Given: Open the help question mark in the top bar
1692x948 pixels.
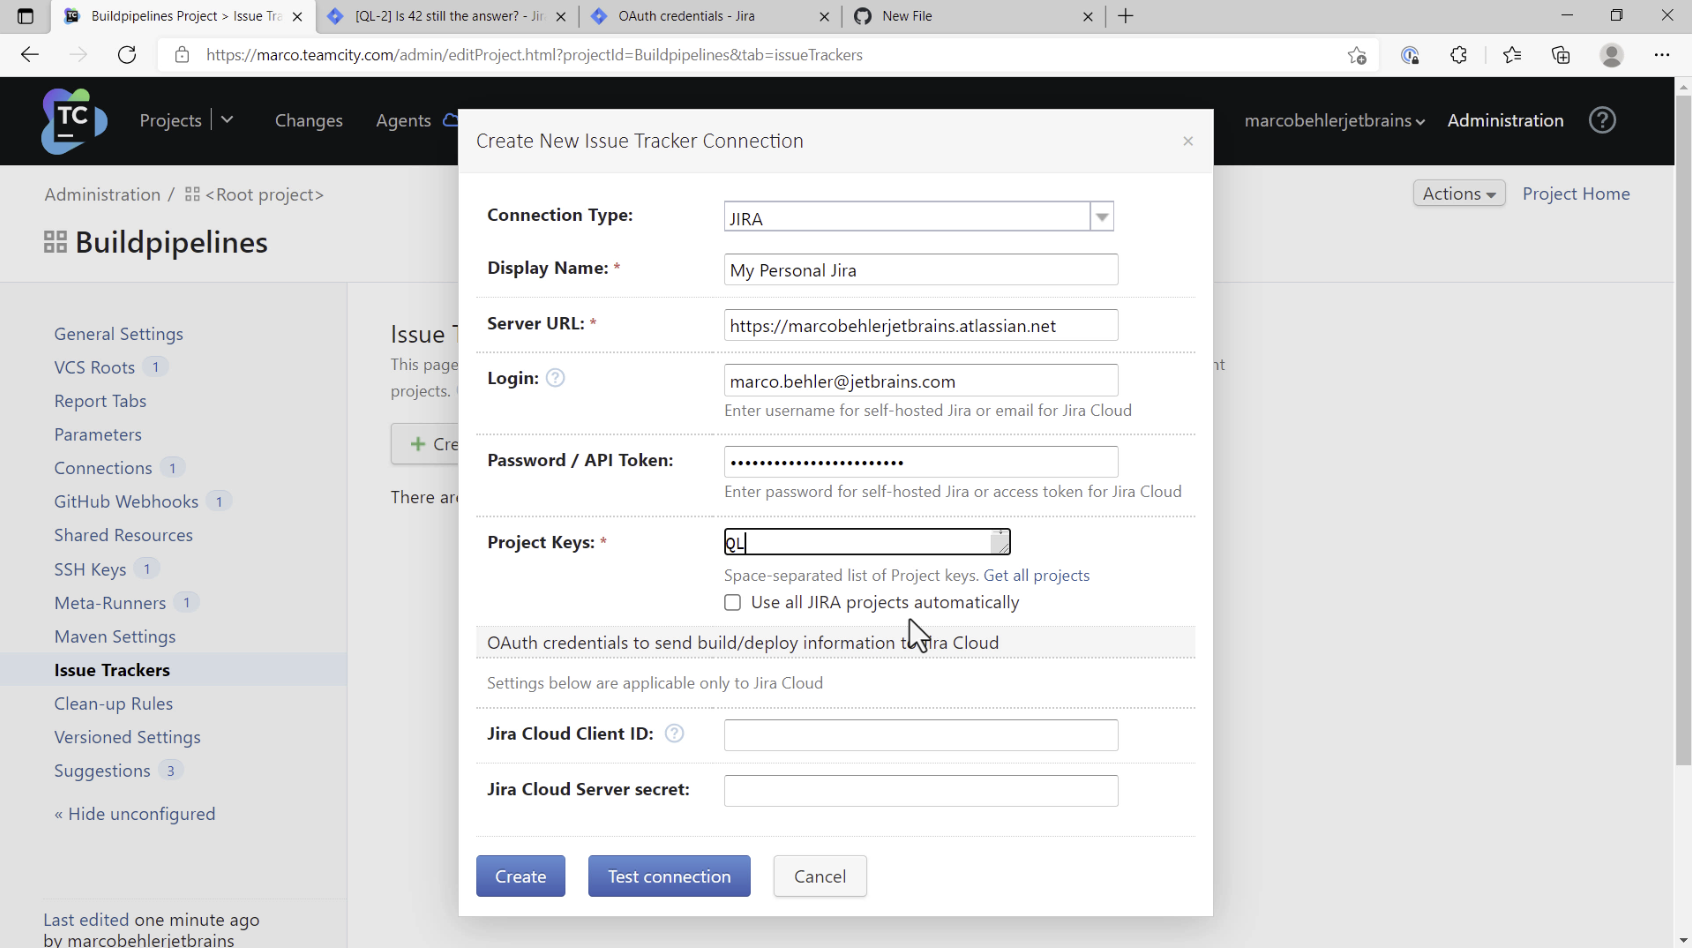Looking at the screenshot, I should click(1602, 120).
